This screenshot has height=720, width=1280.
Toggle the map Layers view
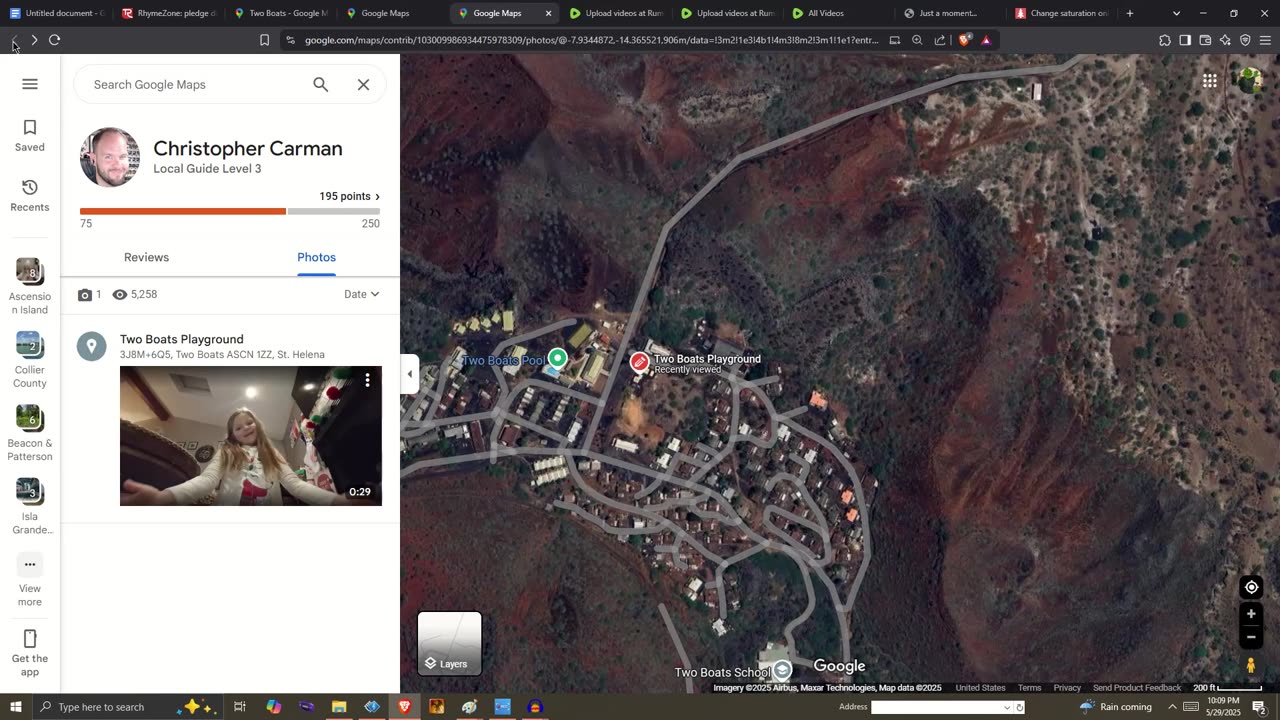click(x=450, y=643)
